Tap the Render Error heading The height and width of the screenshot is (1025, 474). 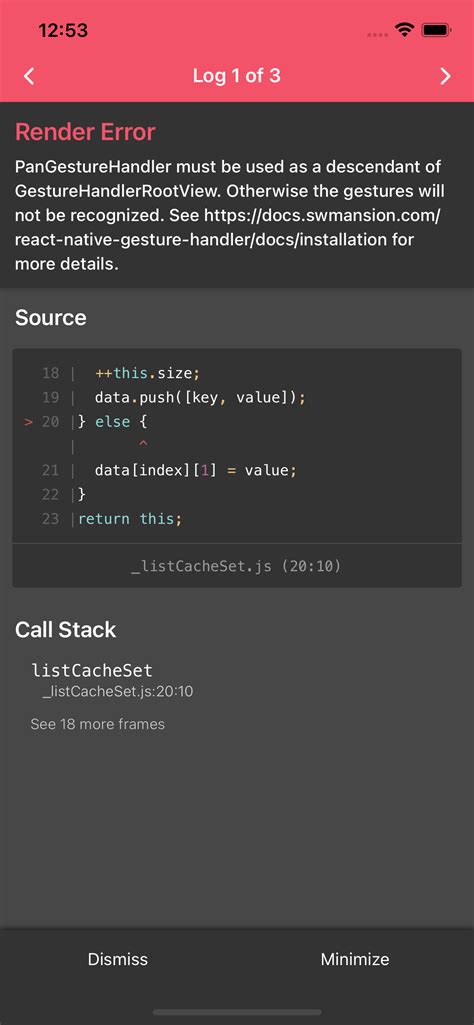(x=85, y=132)
